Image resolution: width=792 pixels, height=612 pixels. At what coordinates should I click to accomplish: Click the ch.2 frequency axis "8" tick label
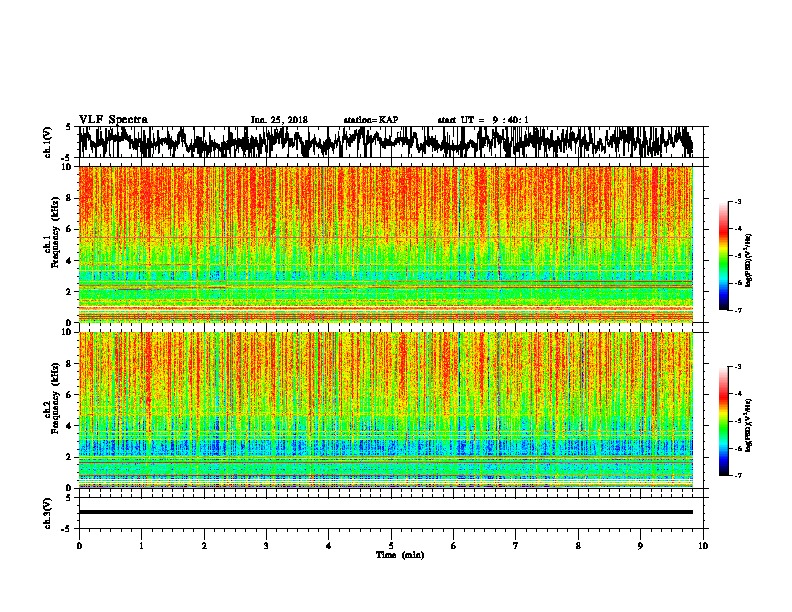click(x=70, y=364)
